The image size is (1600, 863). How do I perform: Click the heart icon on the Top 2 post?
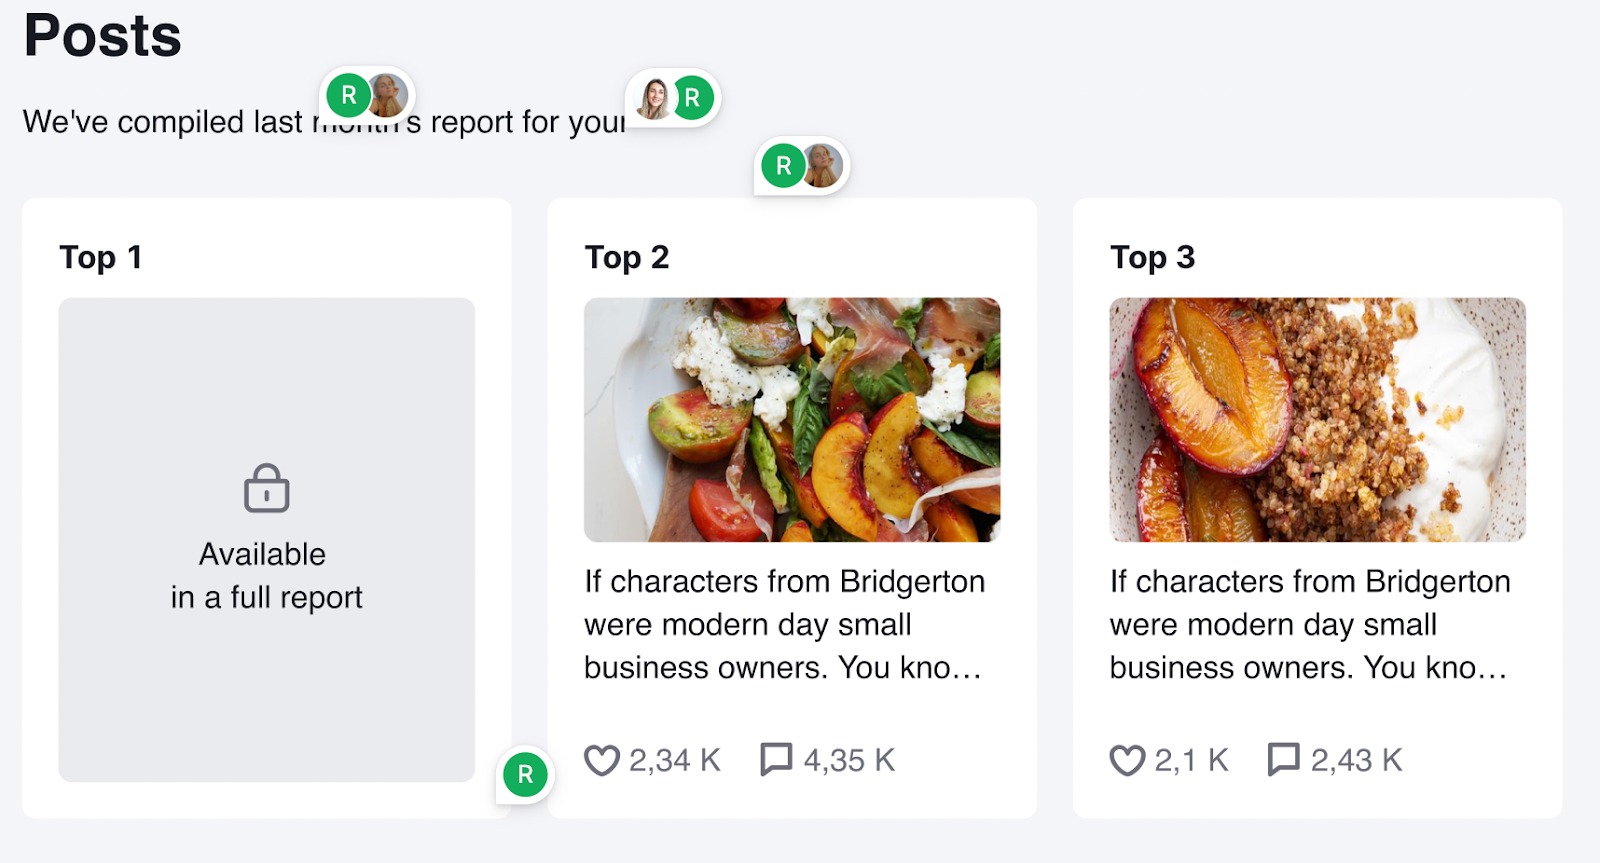604,760
